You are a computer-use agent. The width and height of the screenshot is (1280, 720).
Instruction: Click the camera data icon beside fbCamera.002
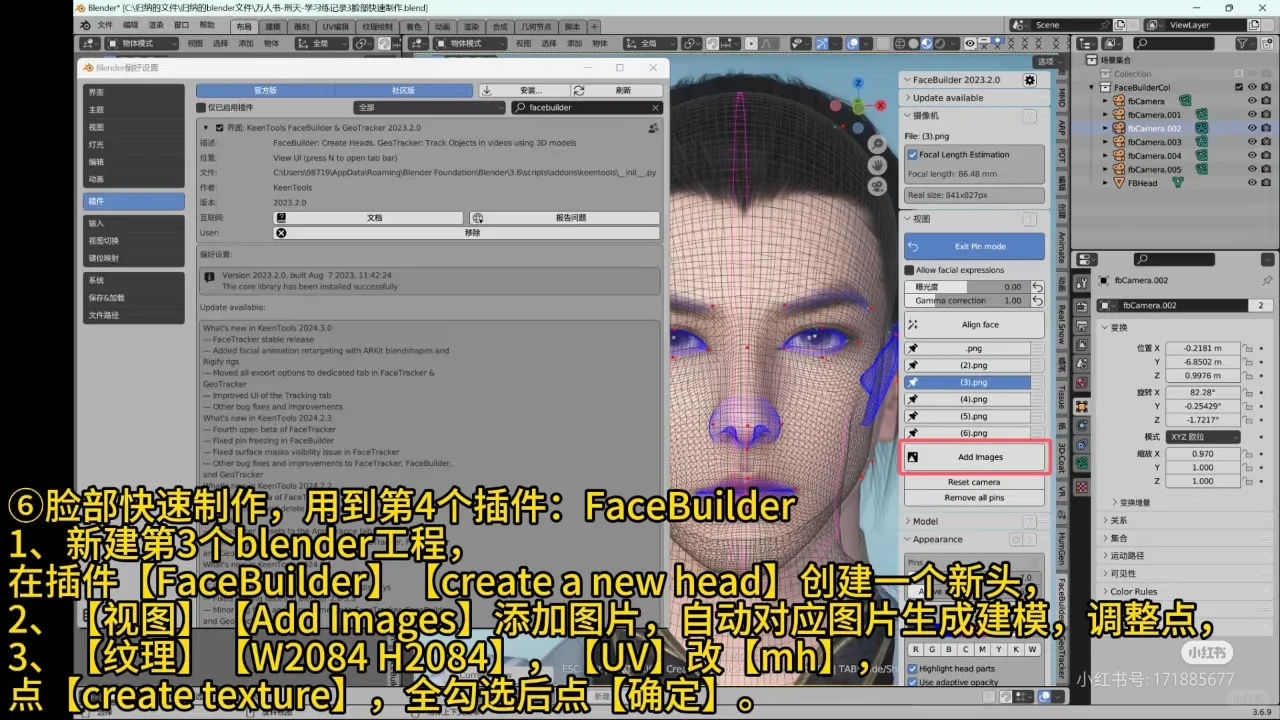tap(1201, 128)
